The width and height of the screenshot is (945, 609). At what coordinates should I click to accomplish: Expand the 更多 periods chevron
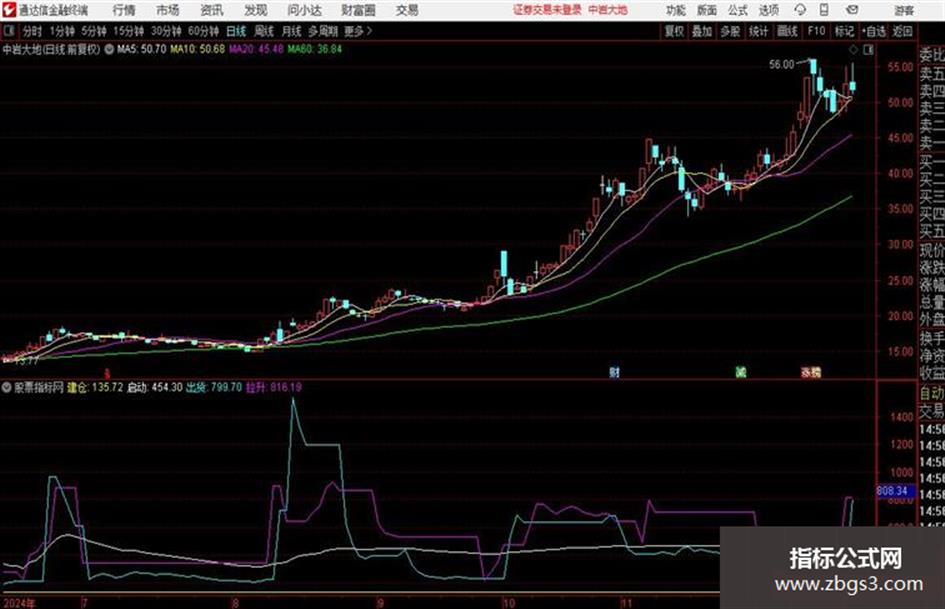[358, 31]
